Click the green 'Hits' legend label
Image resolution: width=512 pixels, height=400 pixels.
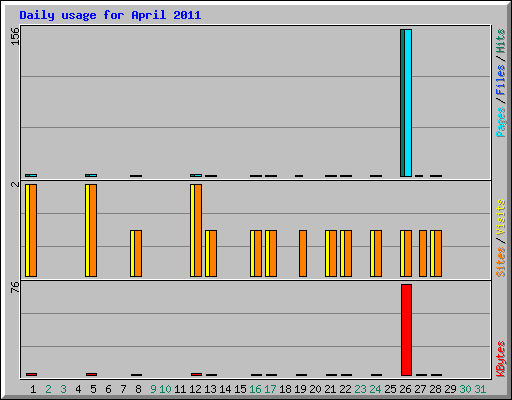(500, 41)
